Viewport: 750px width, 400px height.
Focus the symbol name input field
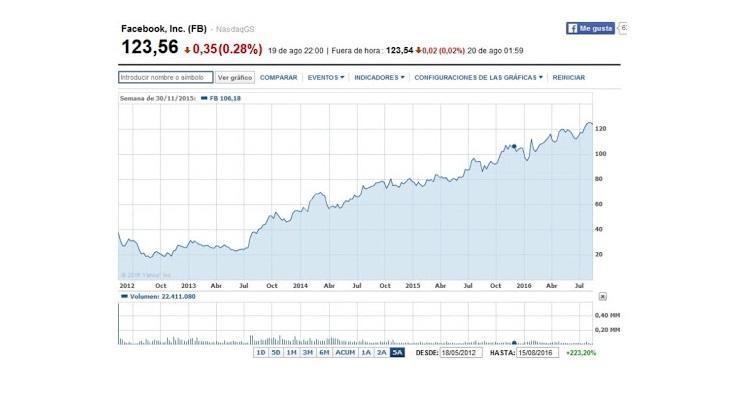pos(163,77)
